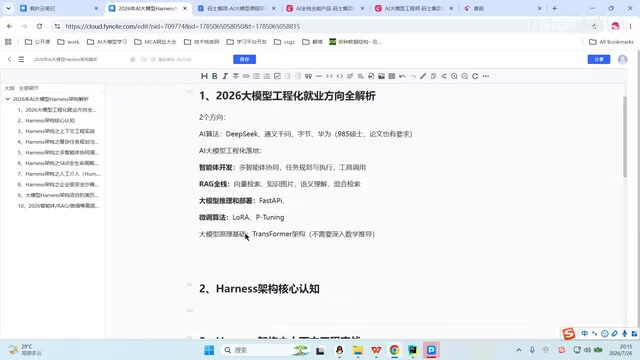Undo the last edit
Screen dimensions: 640x360
[x=402, y=76]
